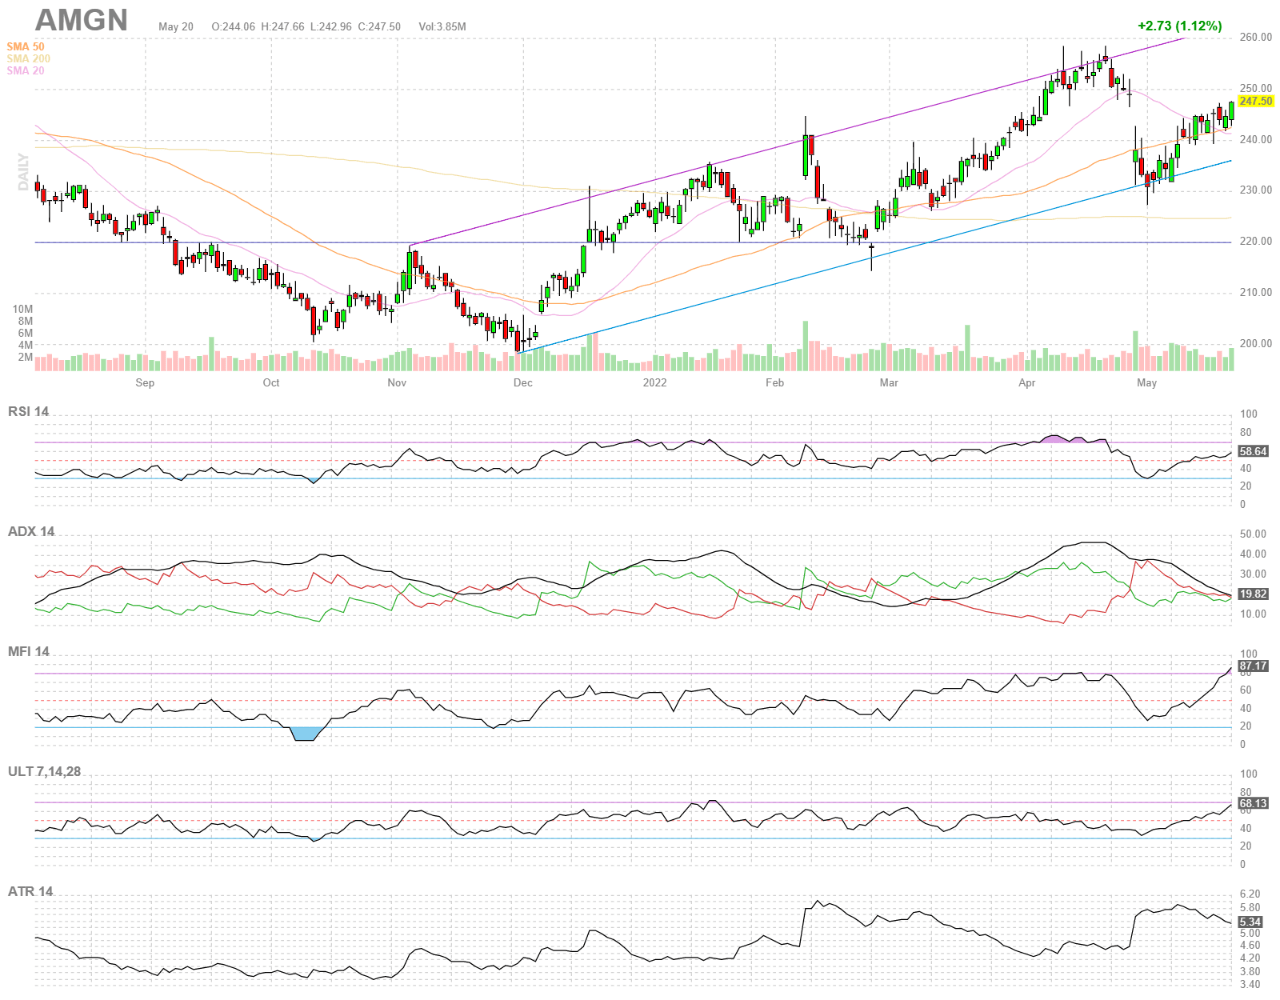Click the ULT 7,14,28 panel label
This screenshot has width=1280, height=1000.
[x=45, y=771]
